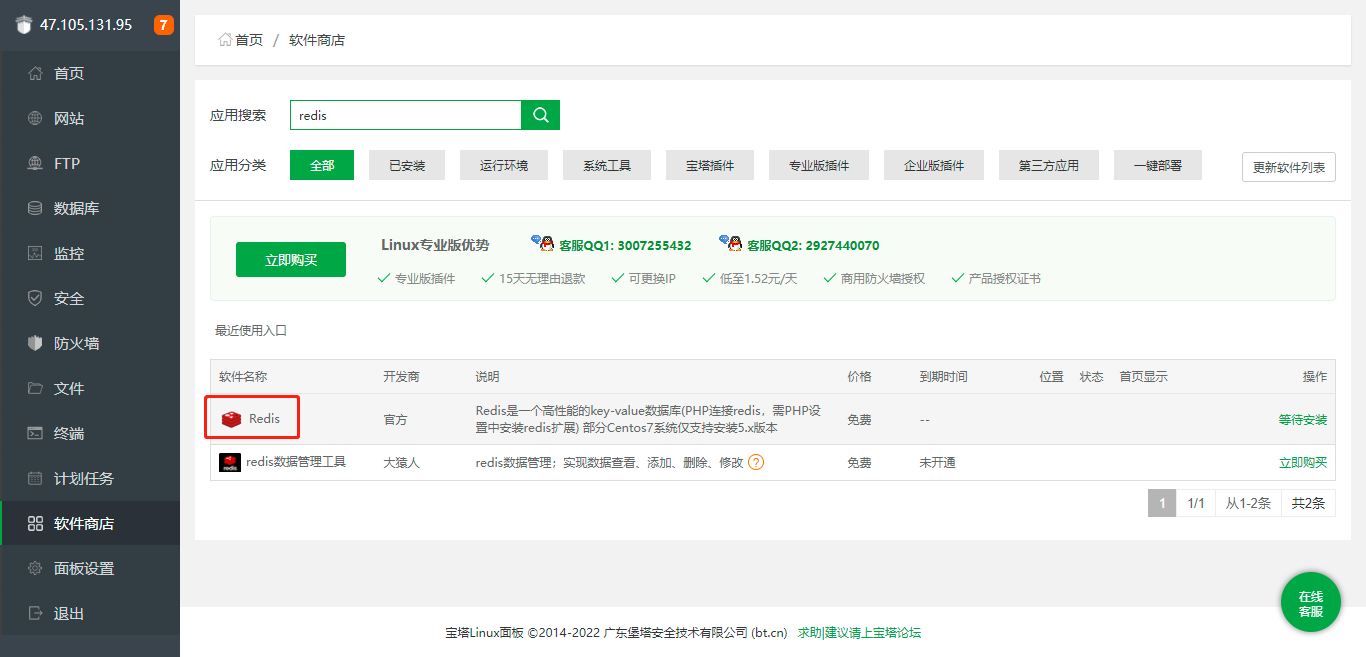
Task: Click the 文件 folder sidebar icon
Action: tap(35, 388)
